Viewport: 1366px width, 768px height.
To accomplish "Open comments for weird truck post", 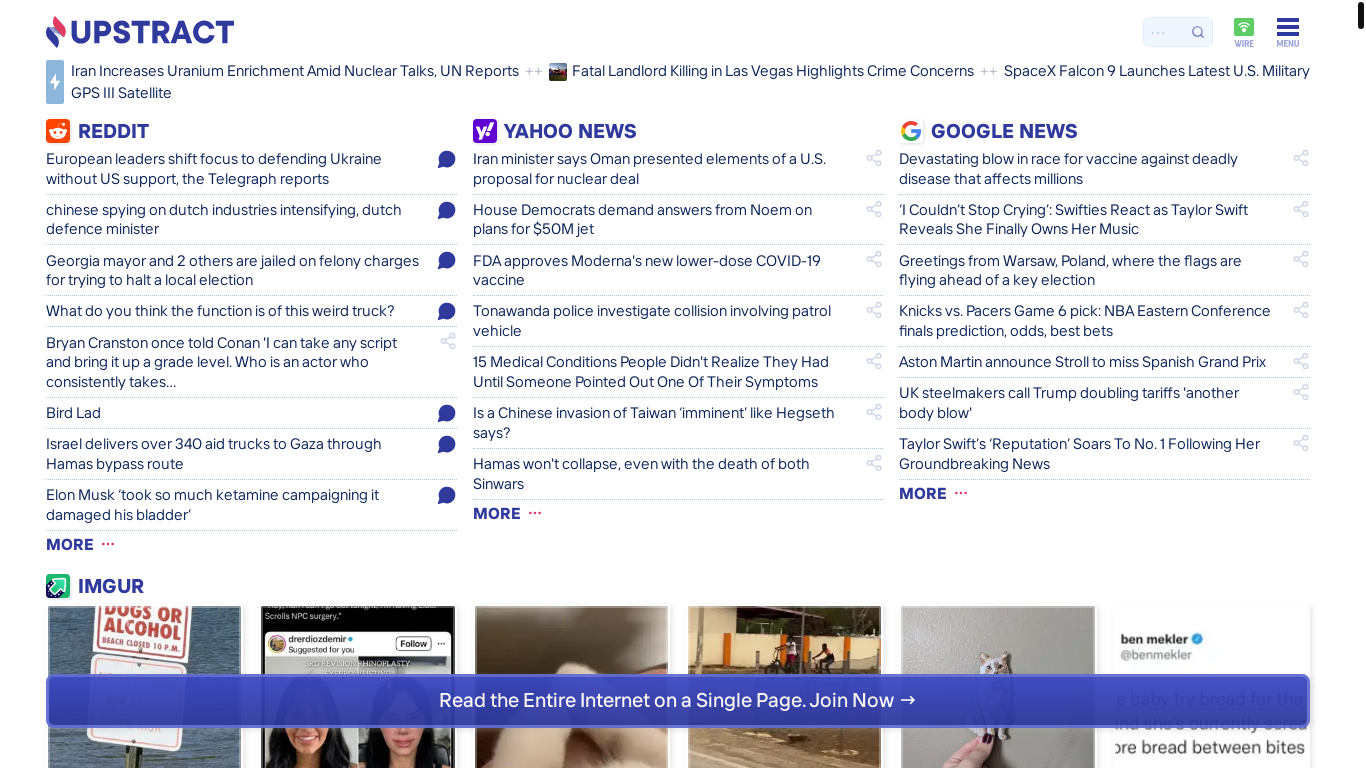I will 447,311.
